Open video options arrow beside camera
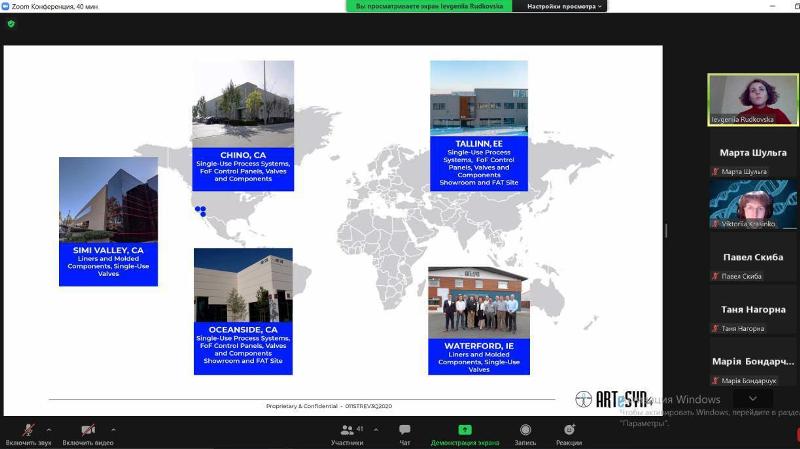The image size is (800, 449). pos(113,430)
